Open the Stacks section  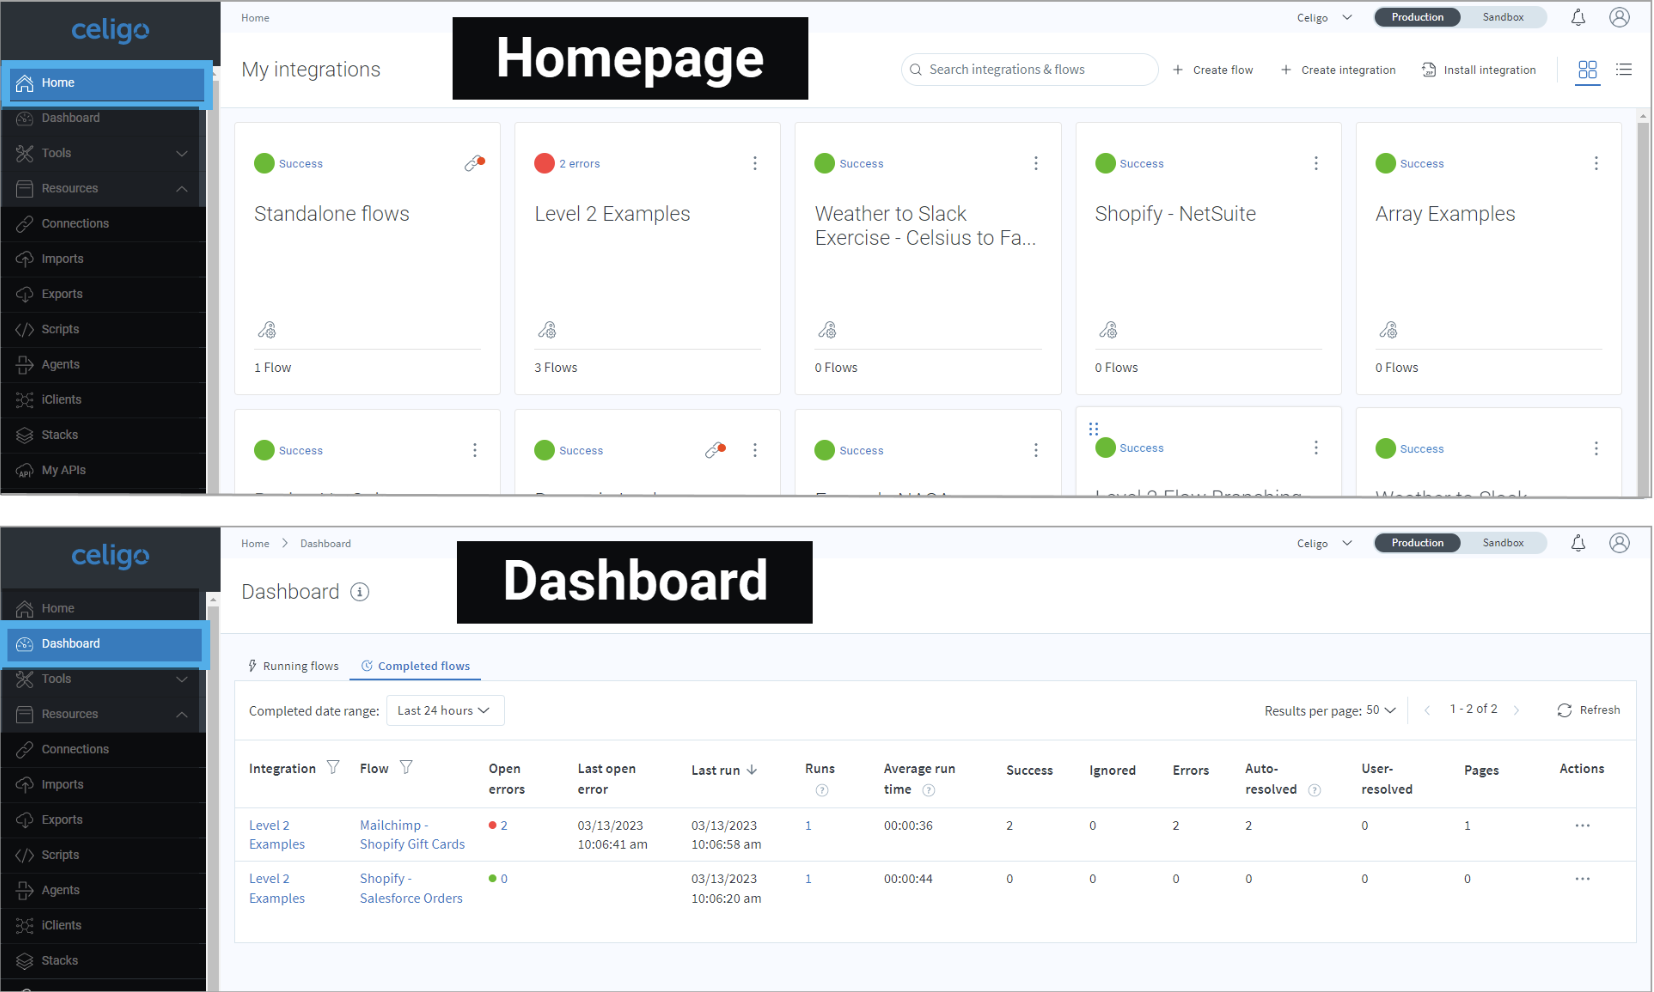(60, 434)
